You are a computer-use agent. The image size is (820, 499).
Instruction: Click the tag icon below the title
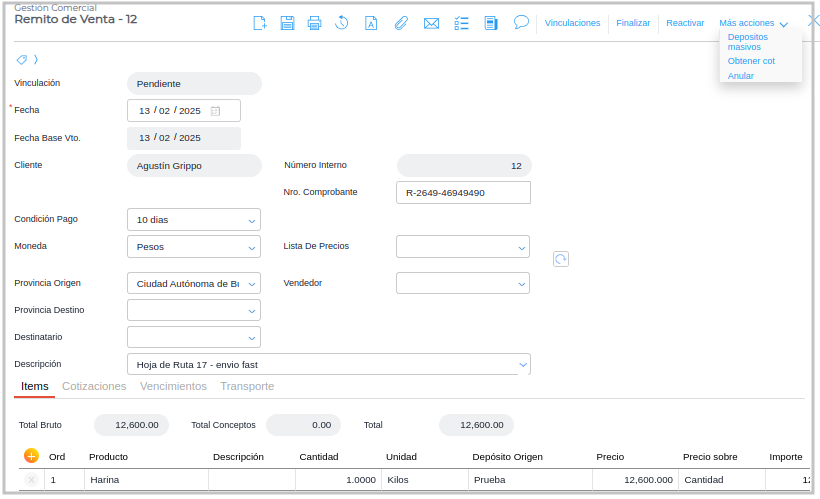(22, 60)
